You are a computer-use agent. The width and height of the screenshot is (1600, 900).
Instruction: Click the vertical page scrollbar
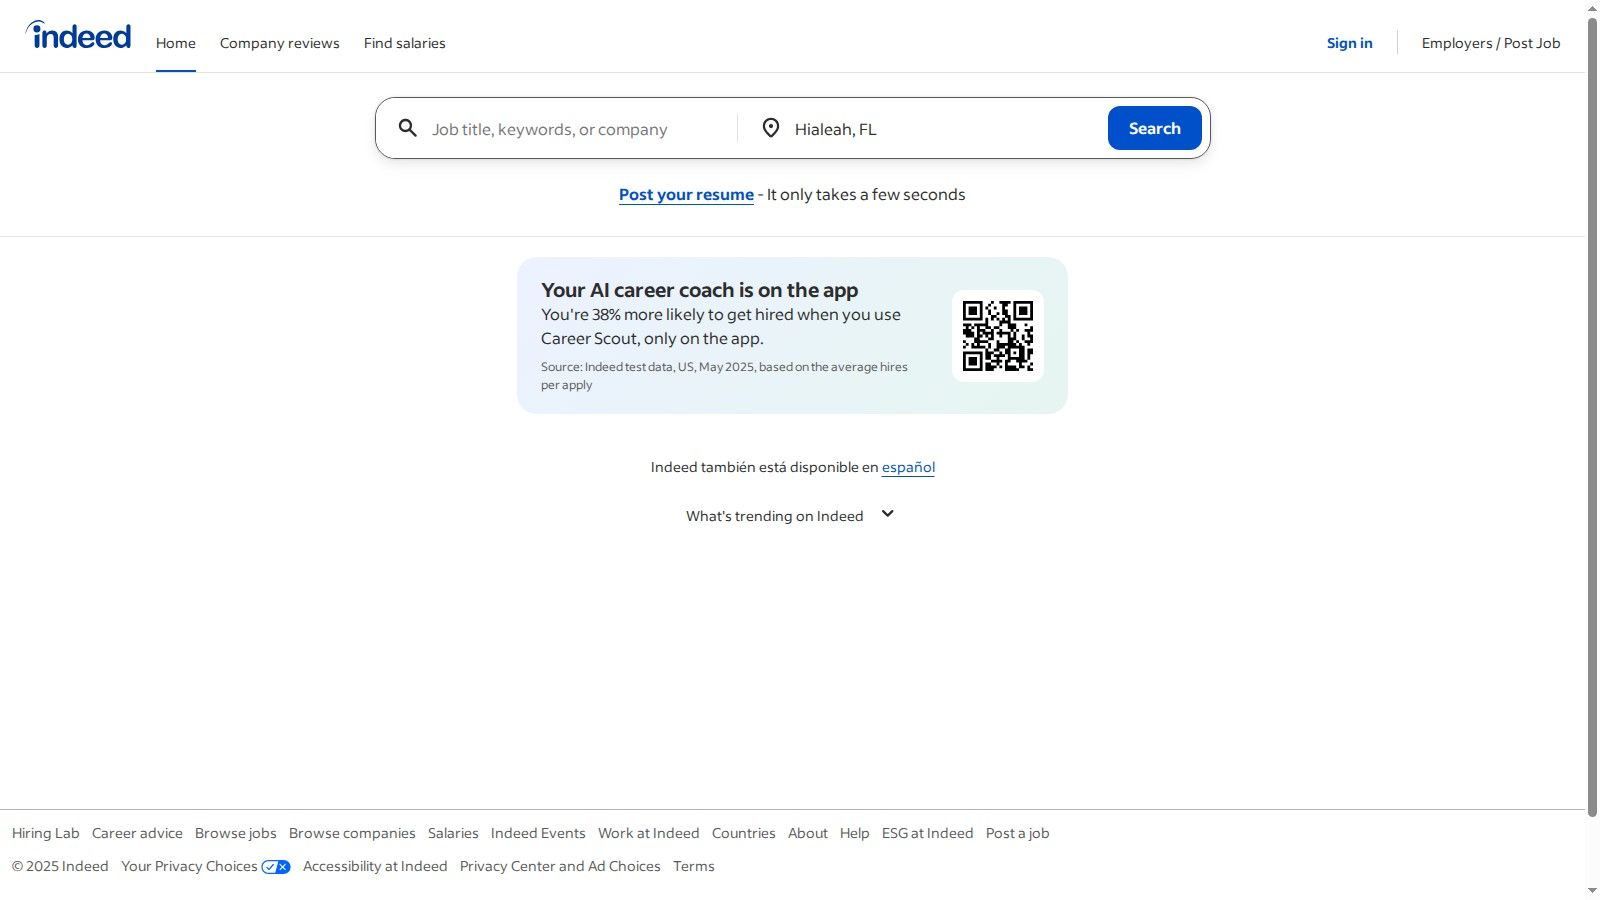(1592, 415)
